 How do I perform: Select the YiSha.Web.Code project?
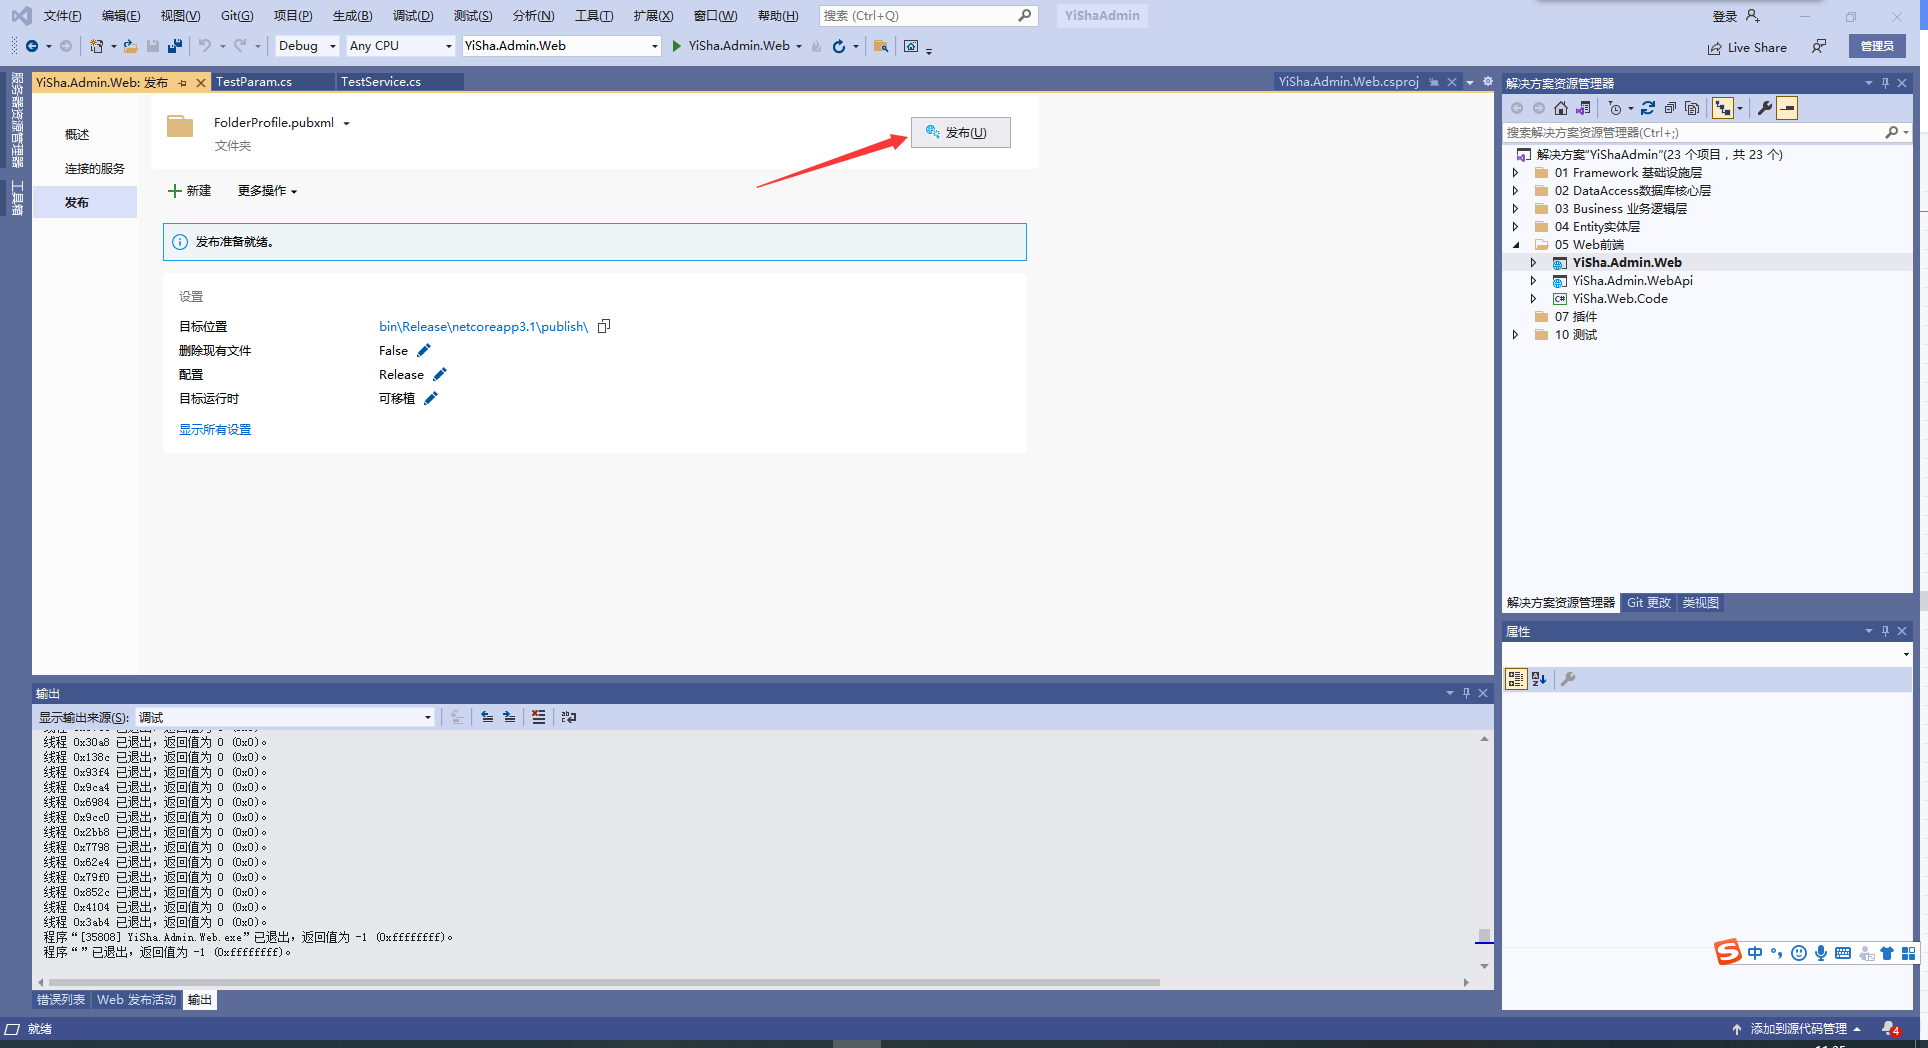tap(1619, 299)
